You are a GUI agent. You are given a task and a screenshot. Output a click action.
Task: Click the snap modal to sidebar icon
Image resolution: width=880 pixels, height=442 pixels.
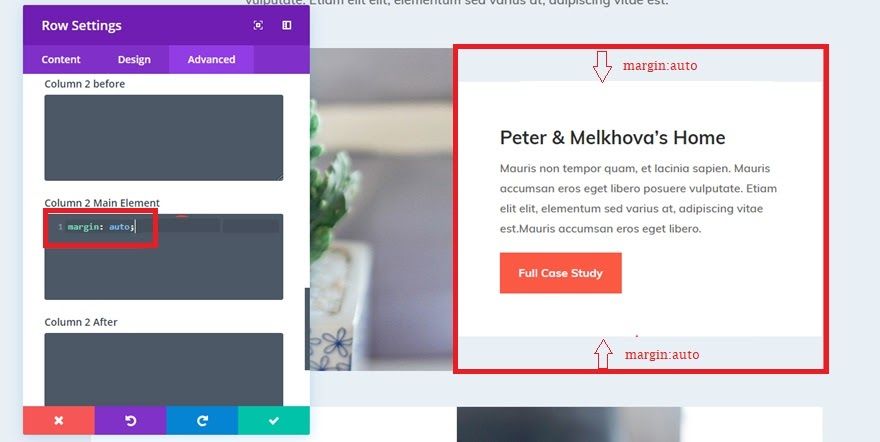point(287,25)
